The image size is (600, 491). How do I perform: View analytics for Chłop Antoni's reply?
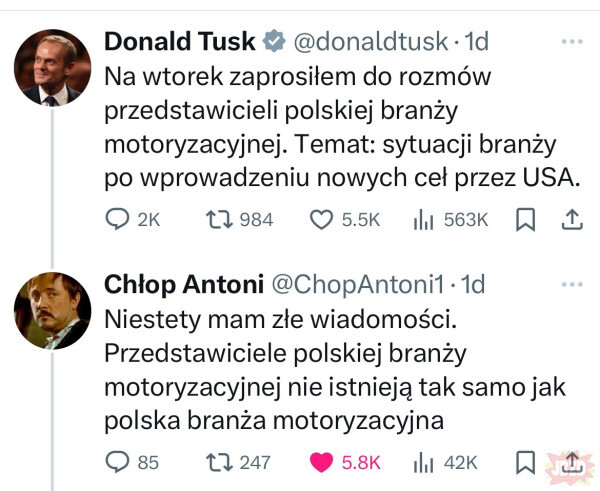pos(422,461)
